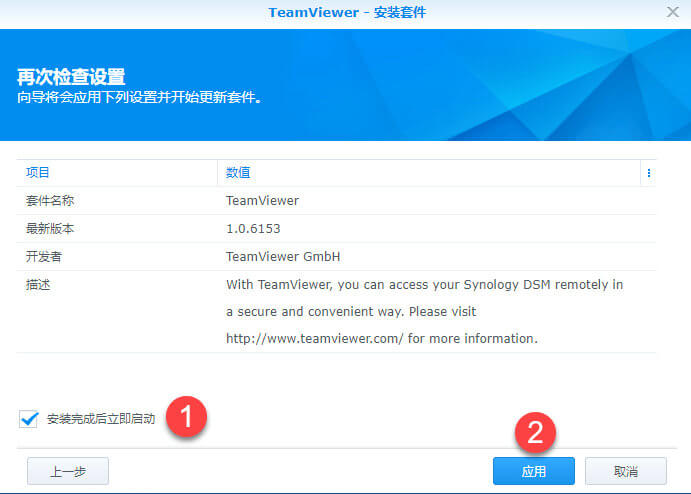Viewport: 691px width, 494px height.
Task: Go back with the 上一步 button
Action: (x=68, y=471)
